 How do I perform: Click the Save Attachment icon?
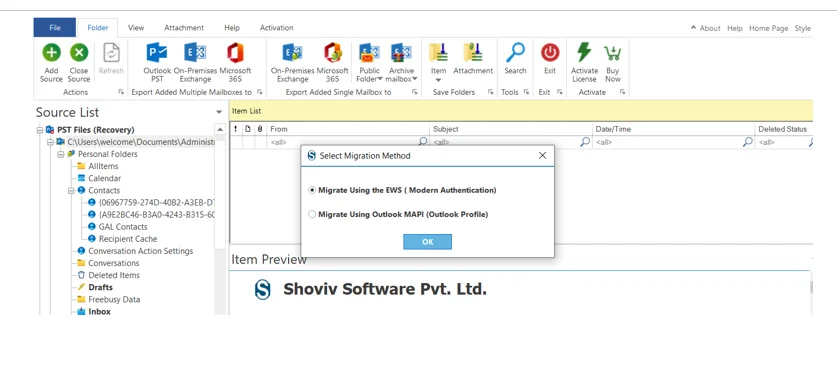point(473,53)
